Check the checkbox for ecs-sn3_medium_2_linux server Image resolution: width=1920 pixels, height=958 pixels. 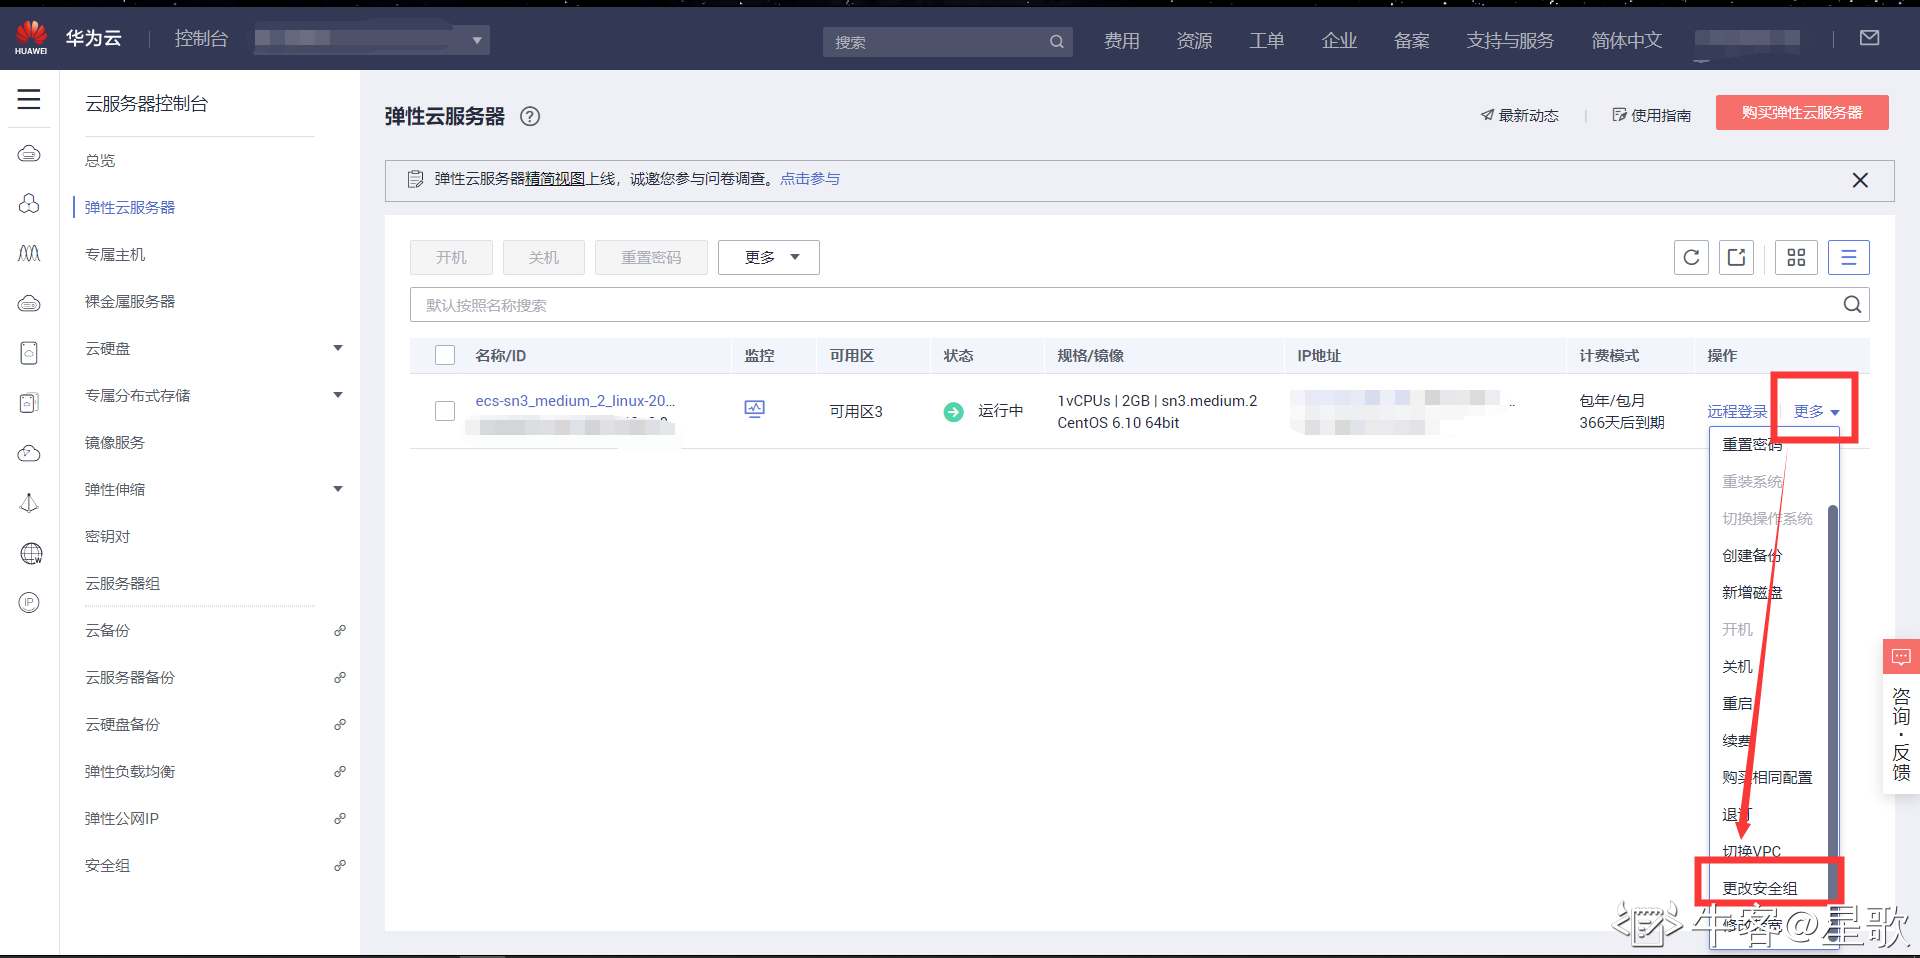pyautogui.click(x=444, y=410)
